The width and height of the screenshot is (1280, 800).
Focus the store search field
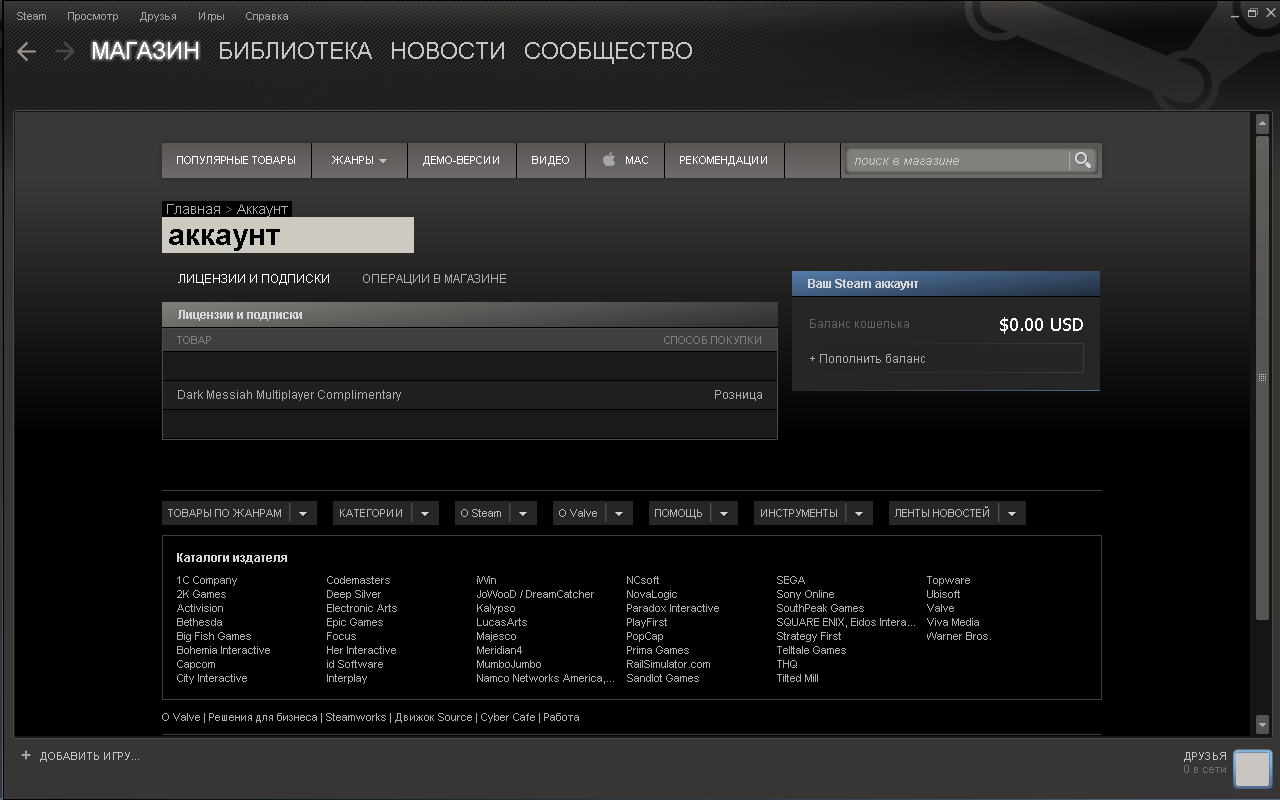(957, 160)
